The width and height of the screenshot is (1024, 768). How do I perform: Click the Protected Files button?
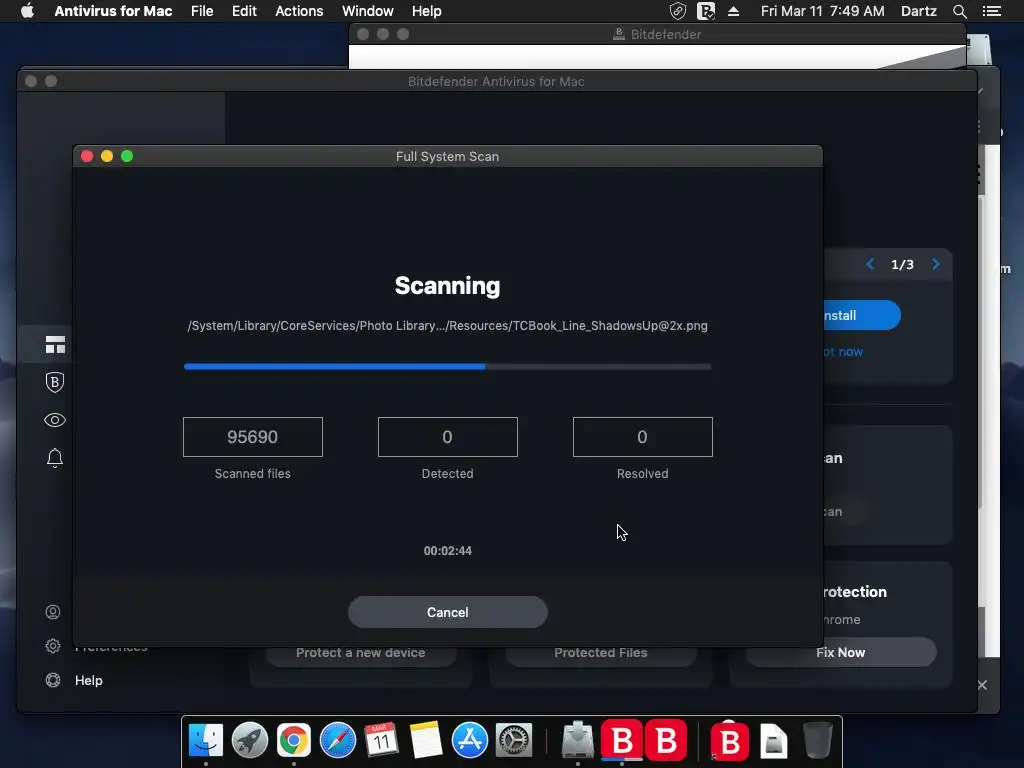tap(601, 653)
